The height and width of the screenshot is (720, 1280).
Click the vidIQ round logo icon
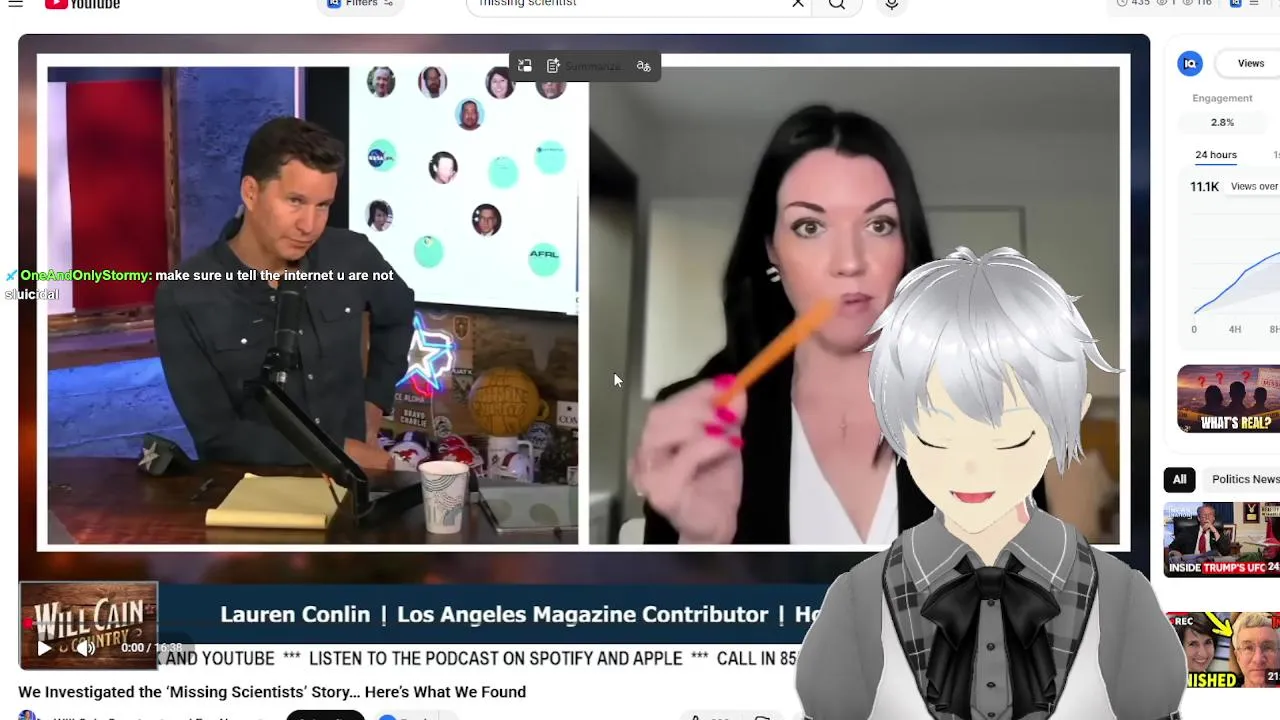[1190, 64]
